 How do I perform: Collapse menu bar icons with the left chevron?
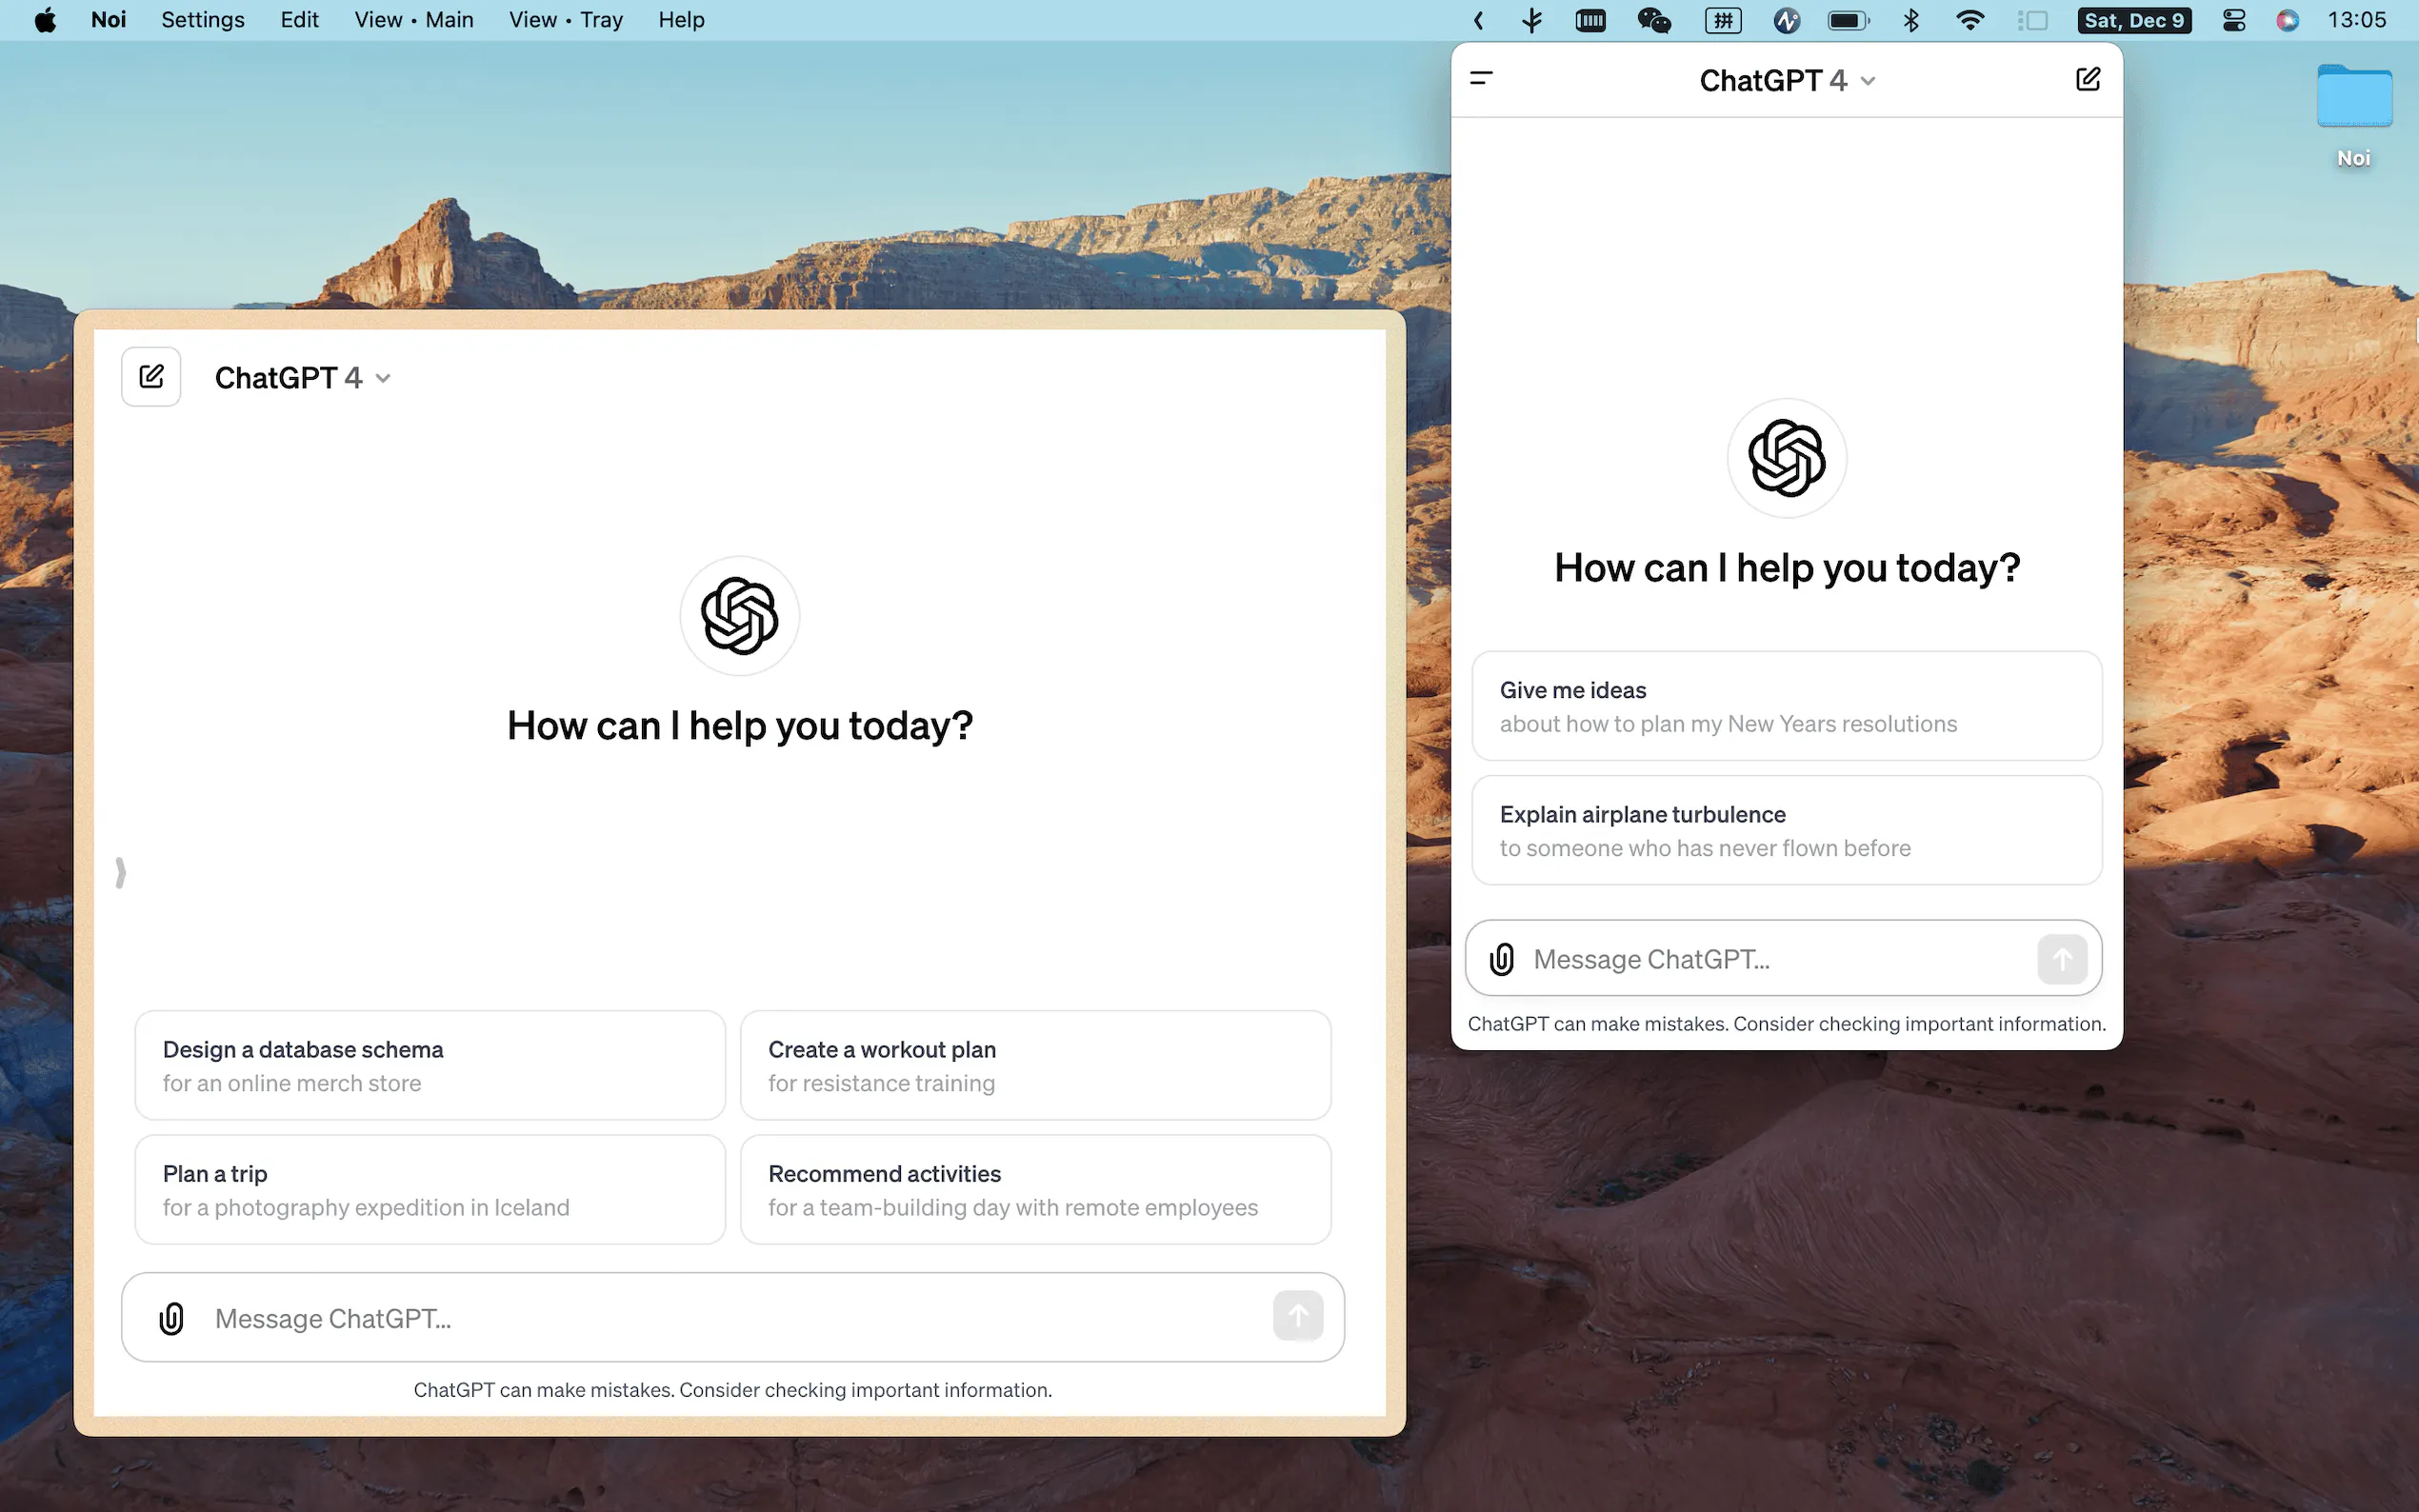pyautogui.click(x=1478, y=20)
